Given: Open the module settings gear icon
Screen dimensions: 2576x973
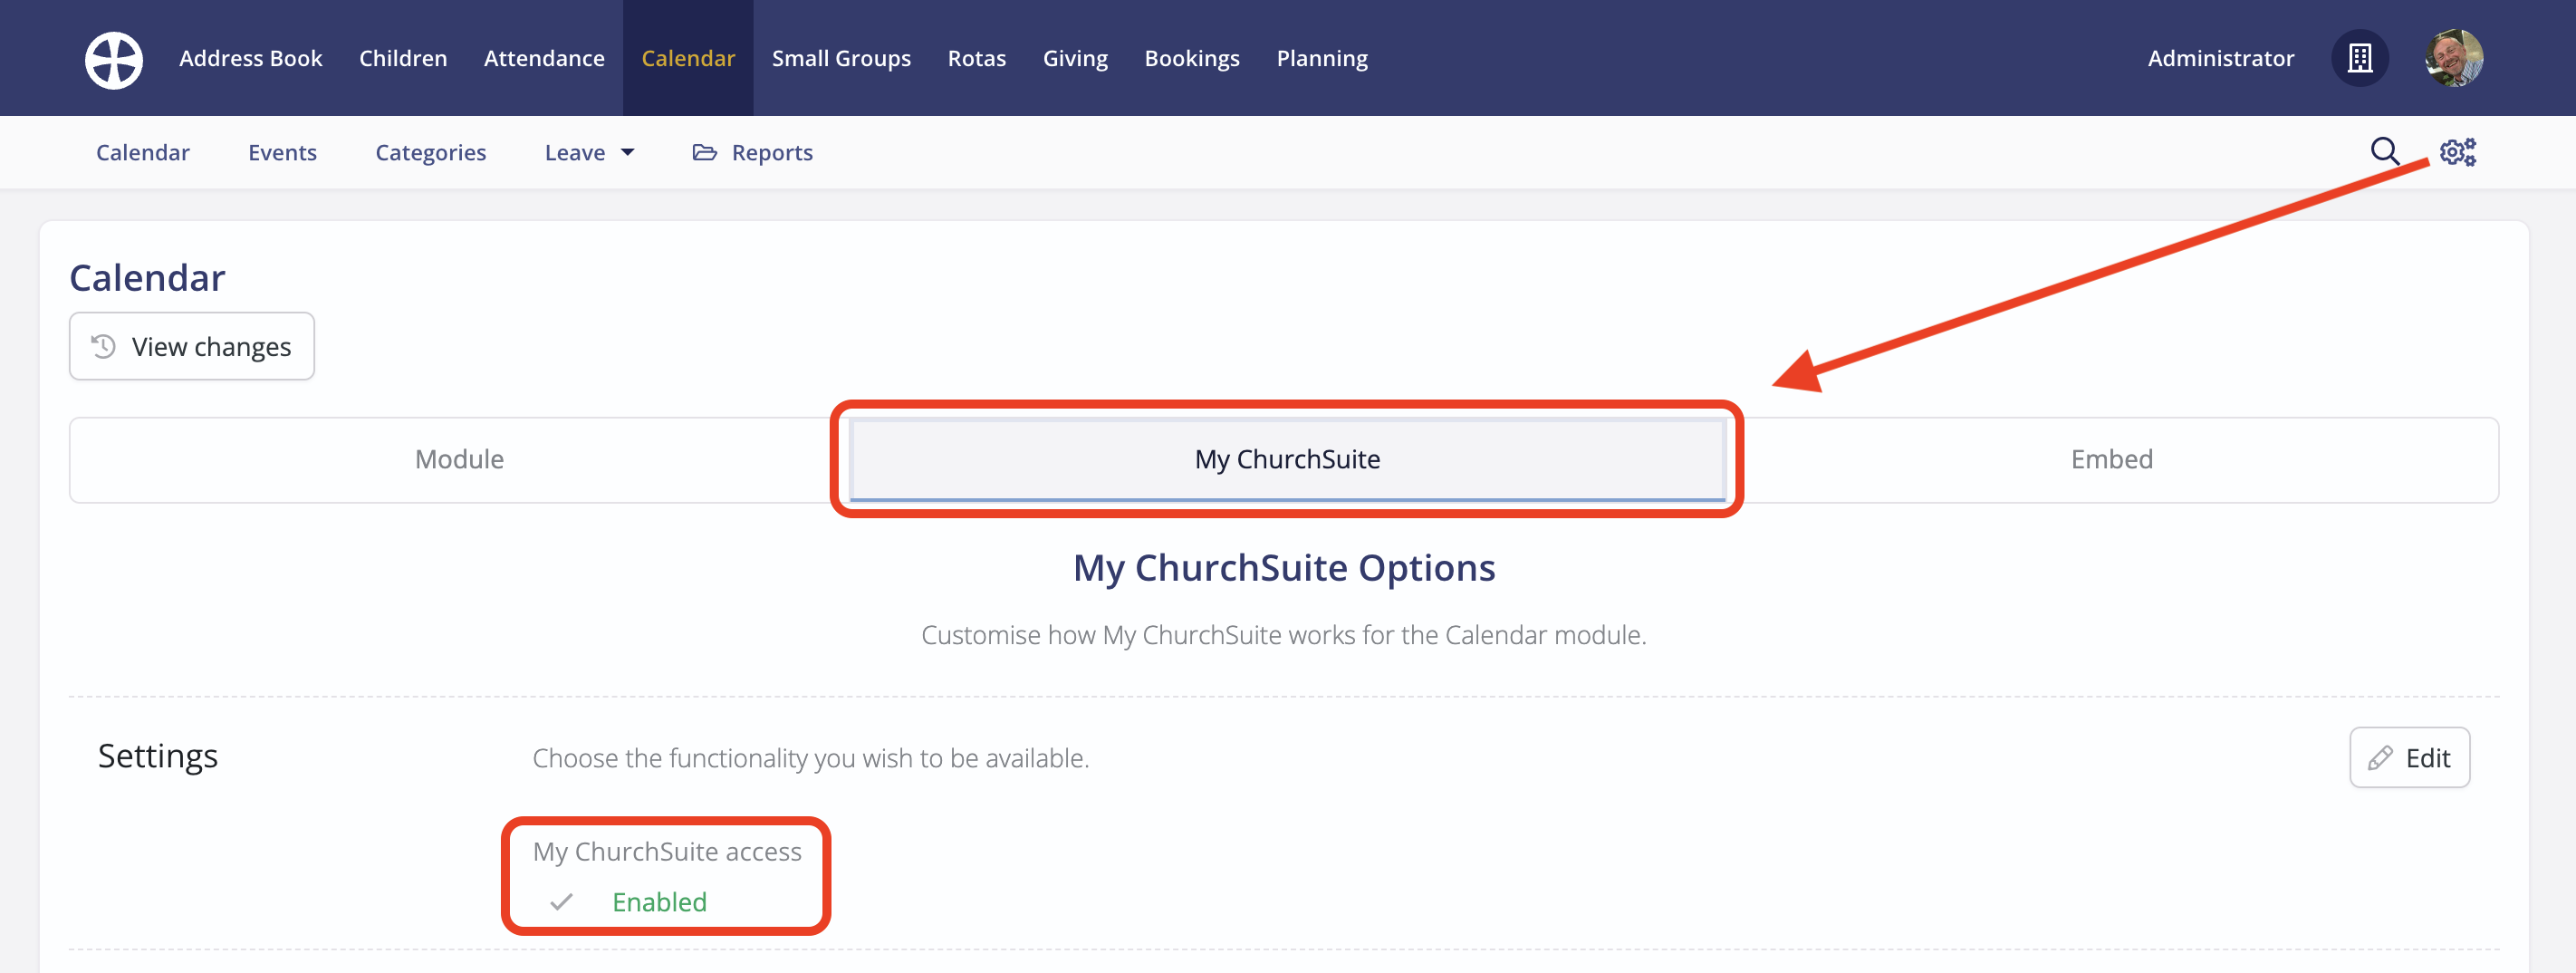Looking at the screenshot, I should pos(2457,152).
